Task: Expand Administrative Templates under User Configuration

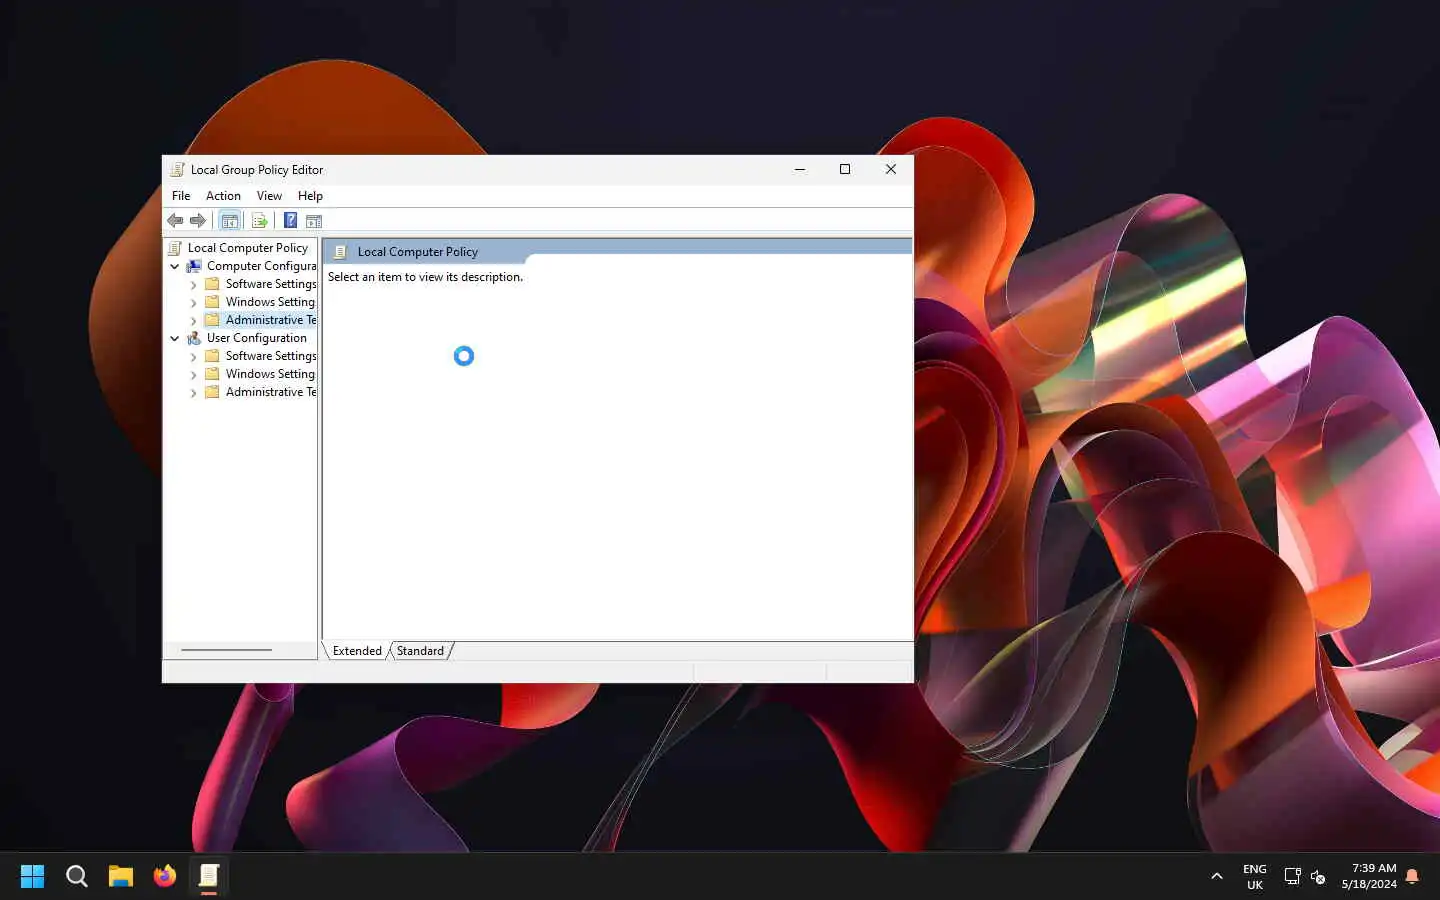Action: [x=193, y=393]
